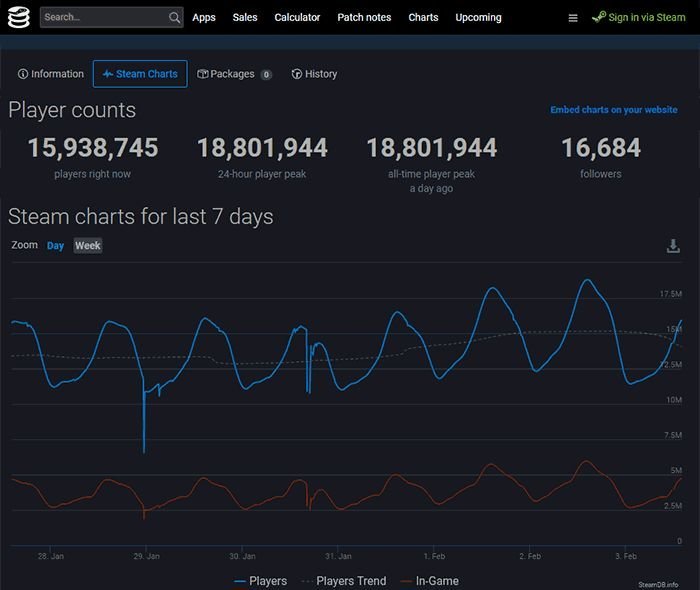
Task: Click the Steam logo beside Sign in
Action: [x=599, y=17]
